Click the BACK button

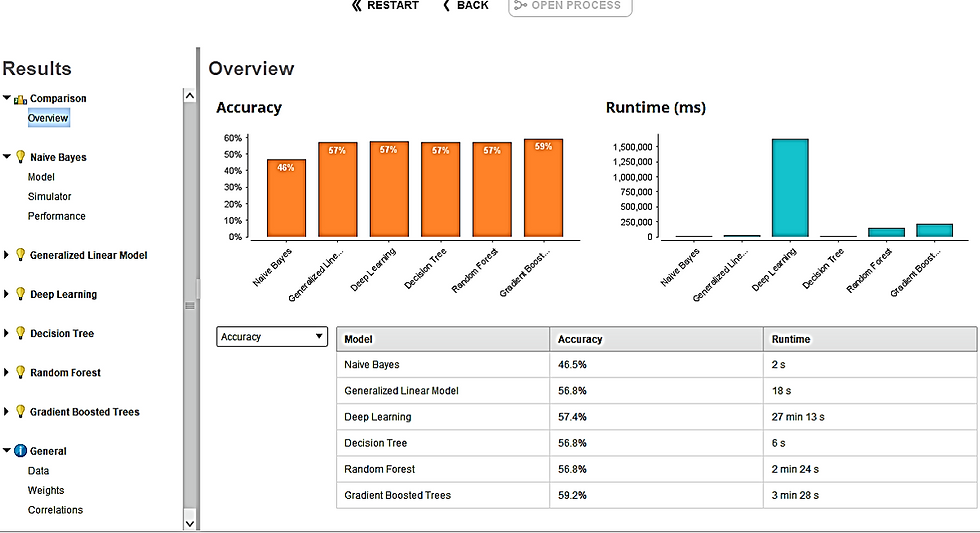[x=466, y=6]
